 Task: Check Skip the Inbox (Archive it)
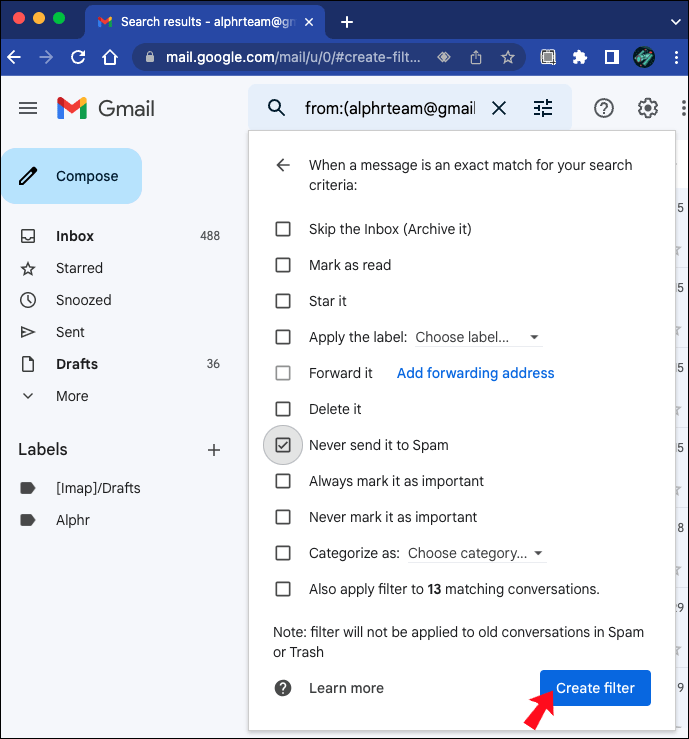pyautogui.click(x=283, y=229)
